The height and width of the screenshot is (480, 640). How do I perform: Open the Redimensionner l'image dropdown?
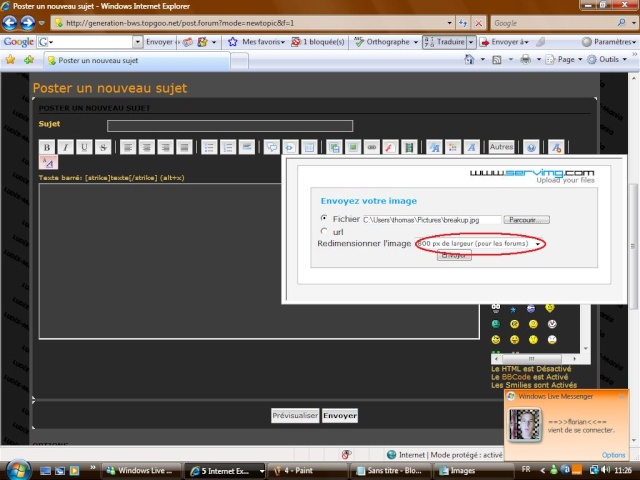(480, 244)
